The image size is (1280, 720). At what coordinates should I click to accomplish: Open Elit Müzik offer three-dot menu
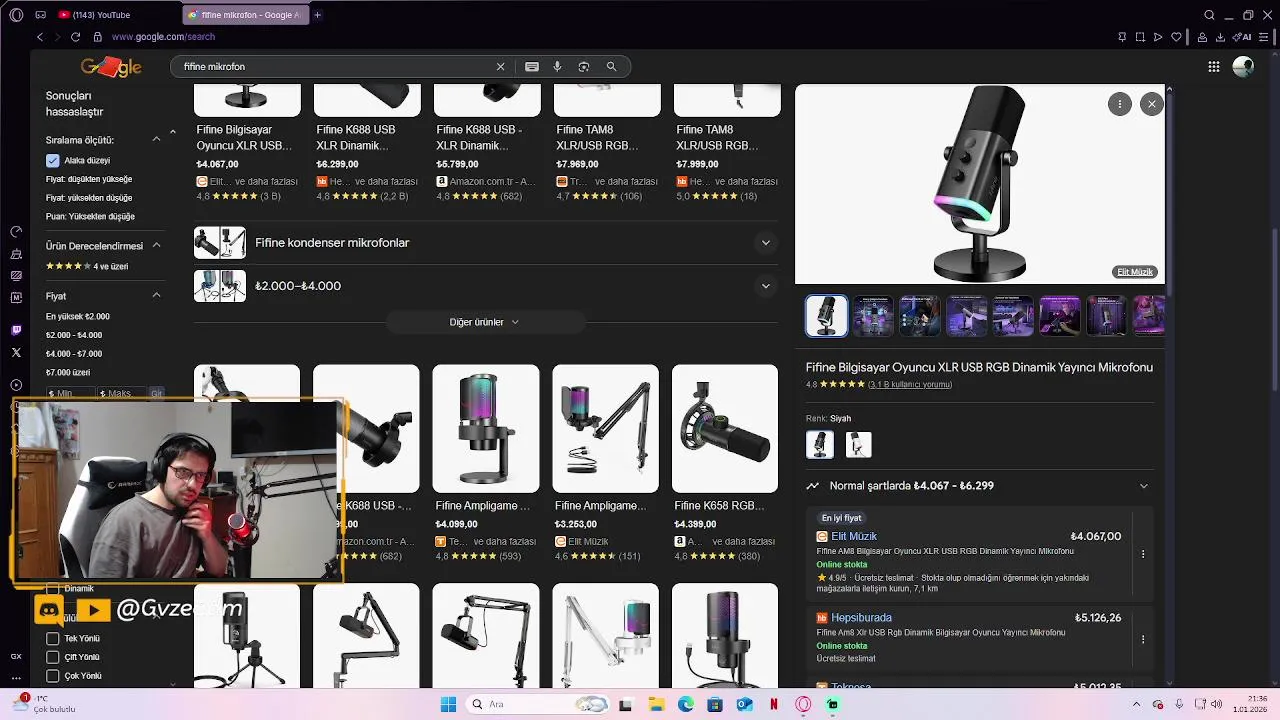click(x=1143, y=554)
